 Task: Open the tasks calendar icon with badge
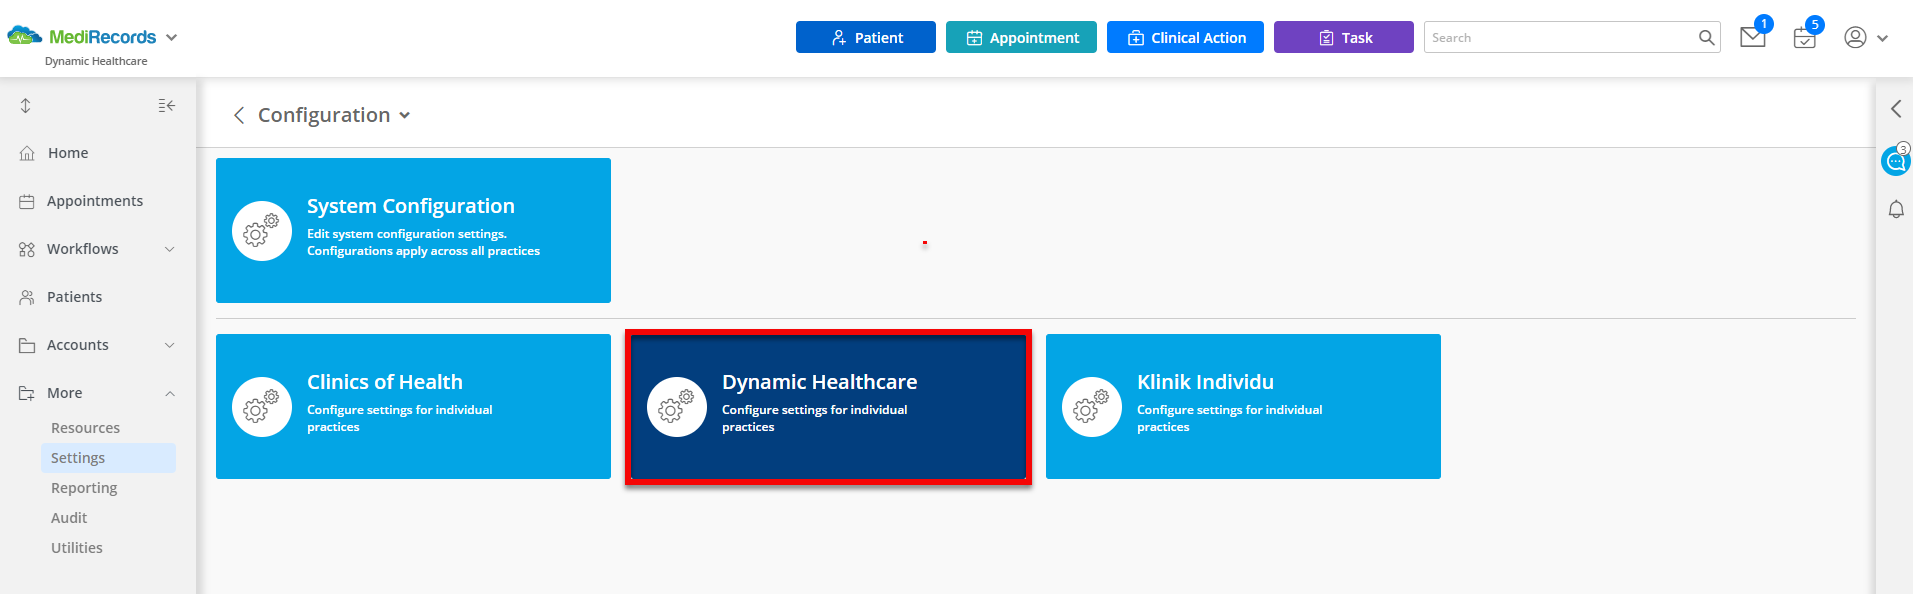coord(1805,38)
